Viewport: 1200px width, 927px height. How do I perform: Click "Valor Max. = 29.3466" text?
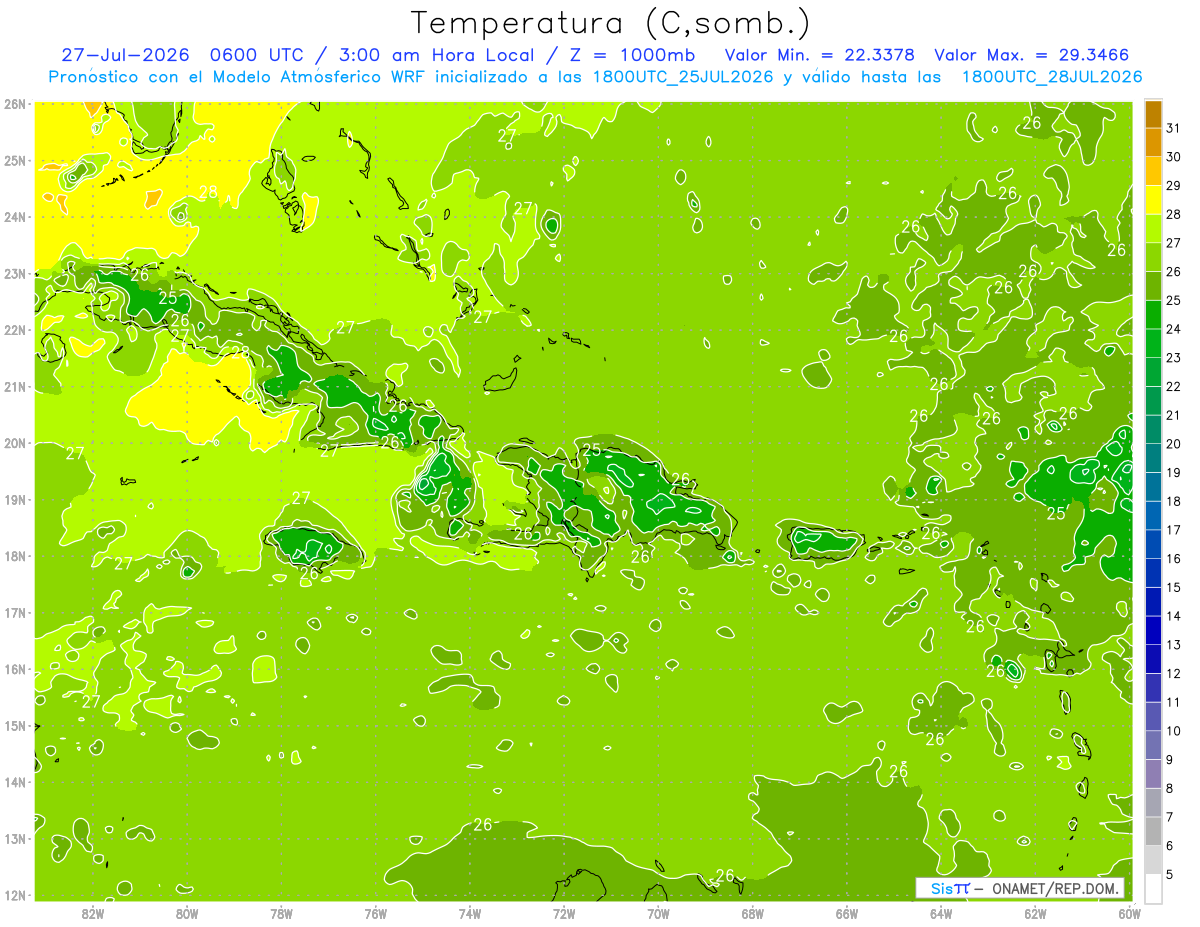[x=1033, y=55]
